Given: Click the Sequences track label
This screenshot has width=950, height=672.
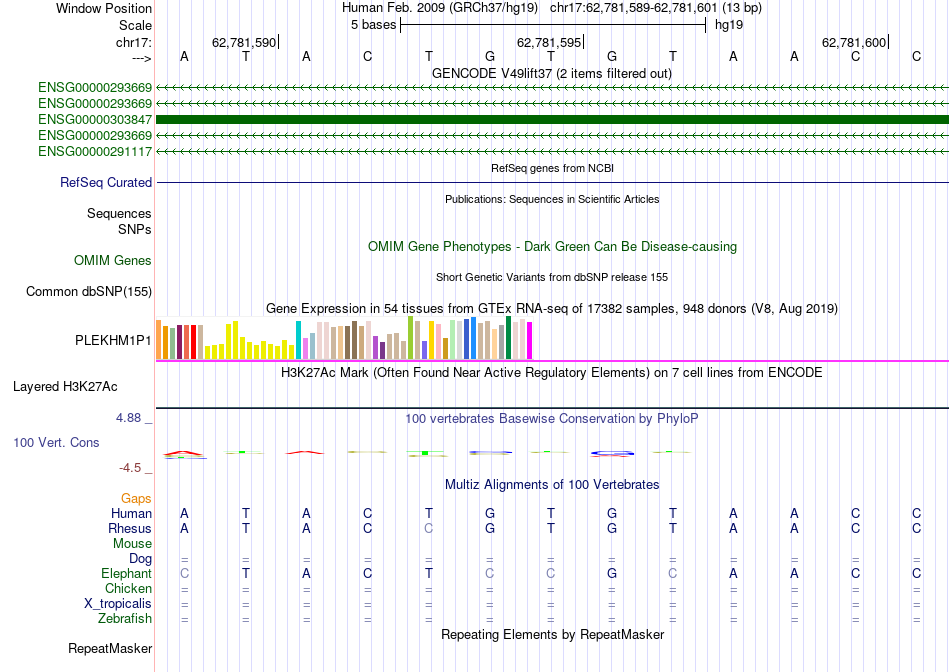Looking at the screenshot, I should point(119,213).
